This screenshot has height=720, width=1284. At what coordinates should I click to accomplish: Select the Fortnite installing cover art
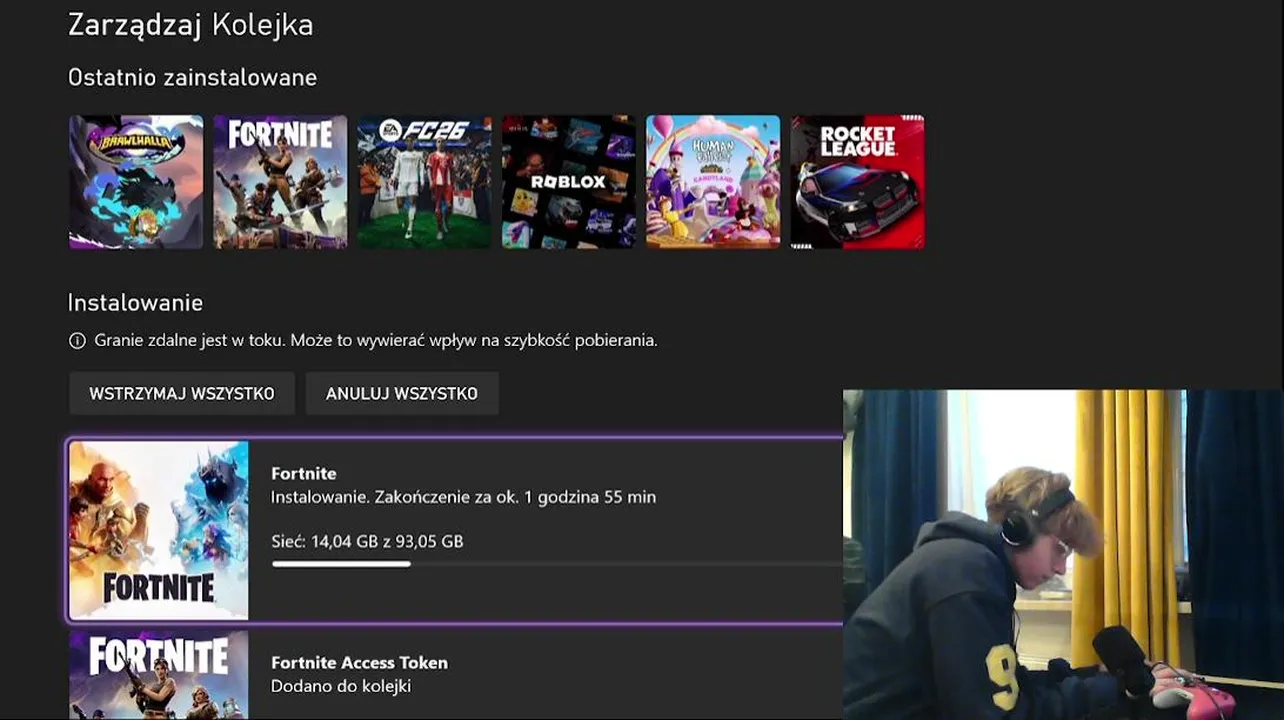[159, 530]
